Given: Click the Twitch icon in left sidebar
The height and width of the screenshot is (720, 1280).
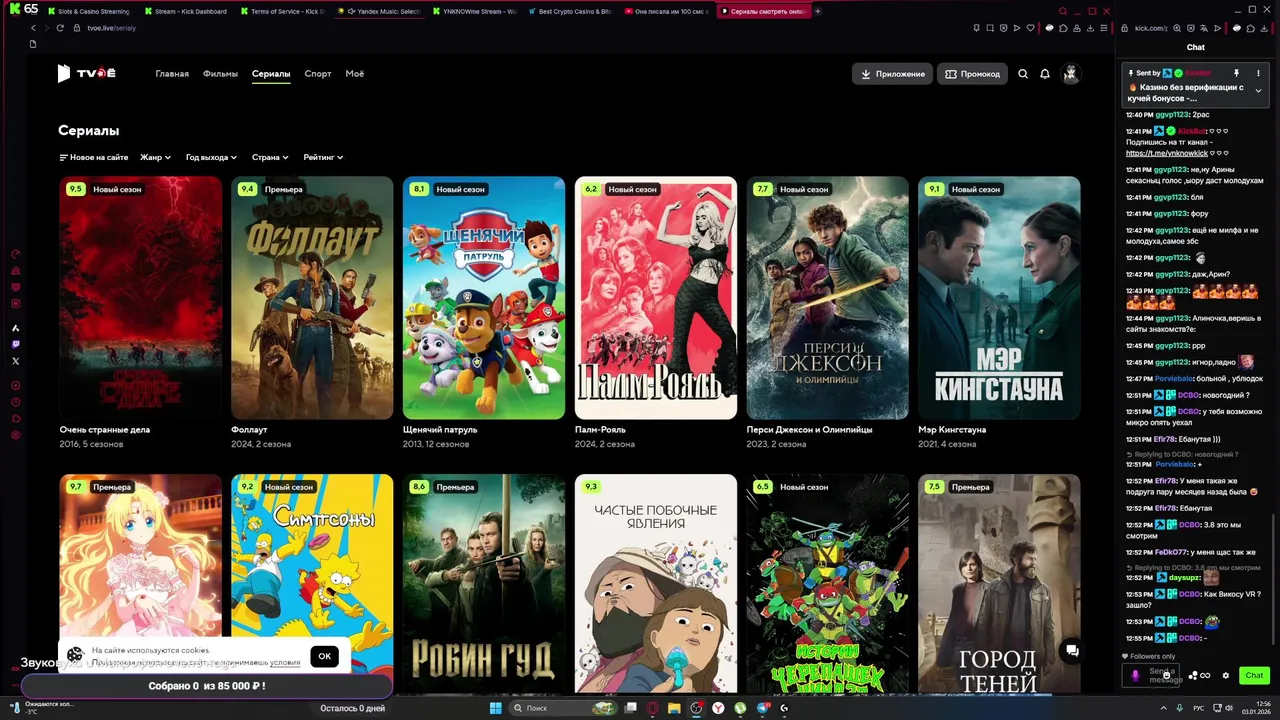Looking at the screenshot, I should pos(15,344).
